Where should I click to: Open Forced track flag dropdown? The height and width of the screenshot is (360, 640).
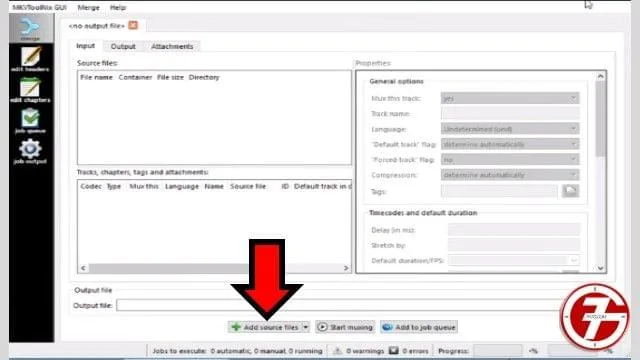click(510, 160)
